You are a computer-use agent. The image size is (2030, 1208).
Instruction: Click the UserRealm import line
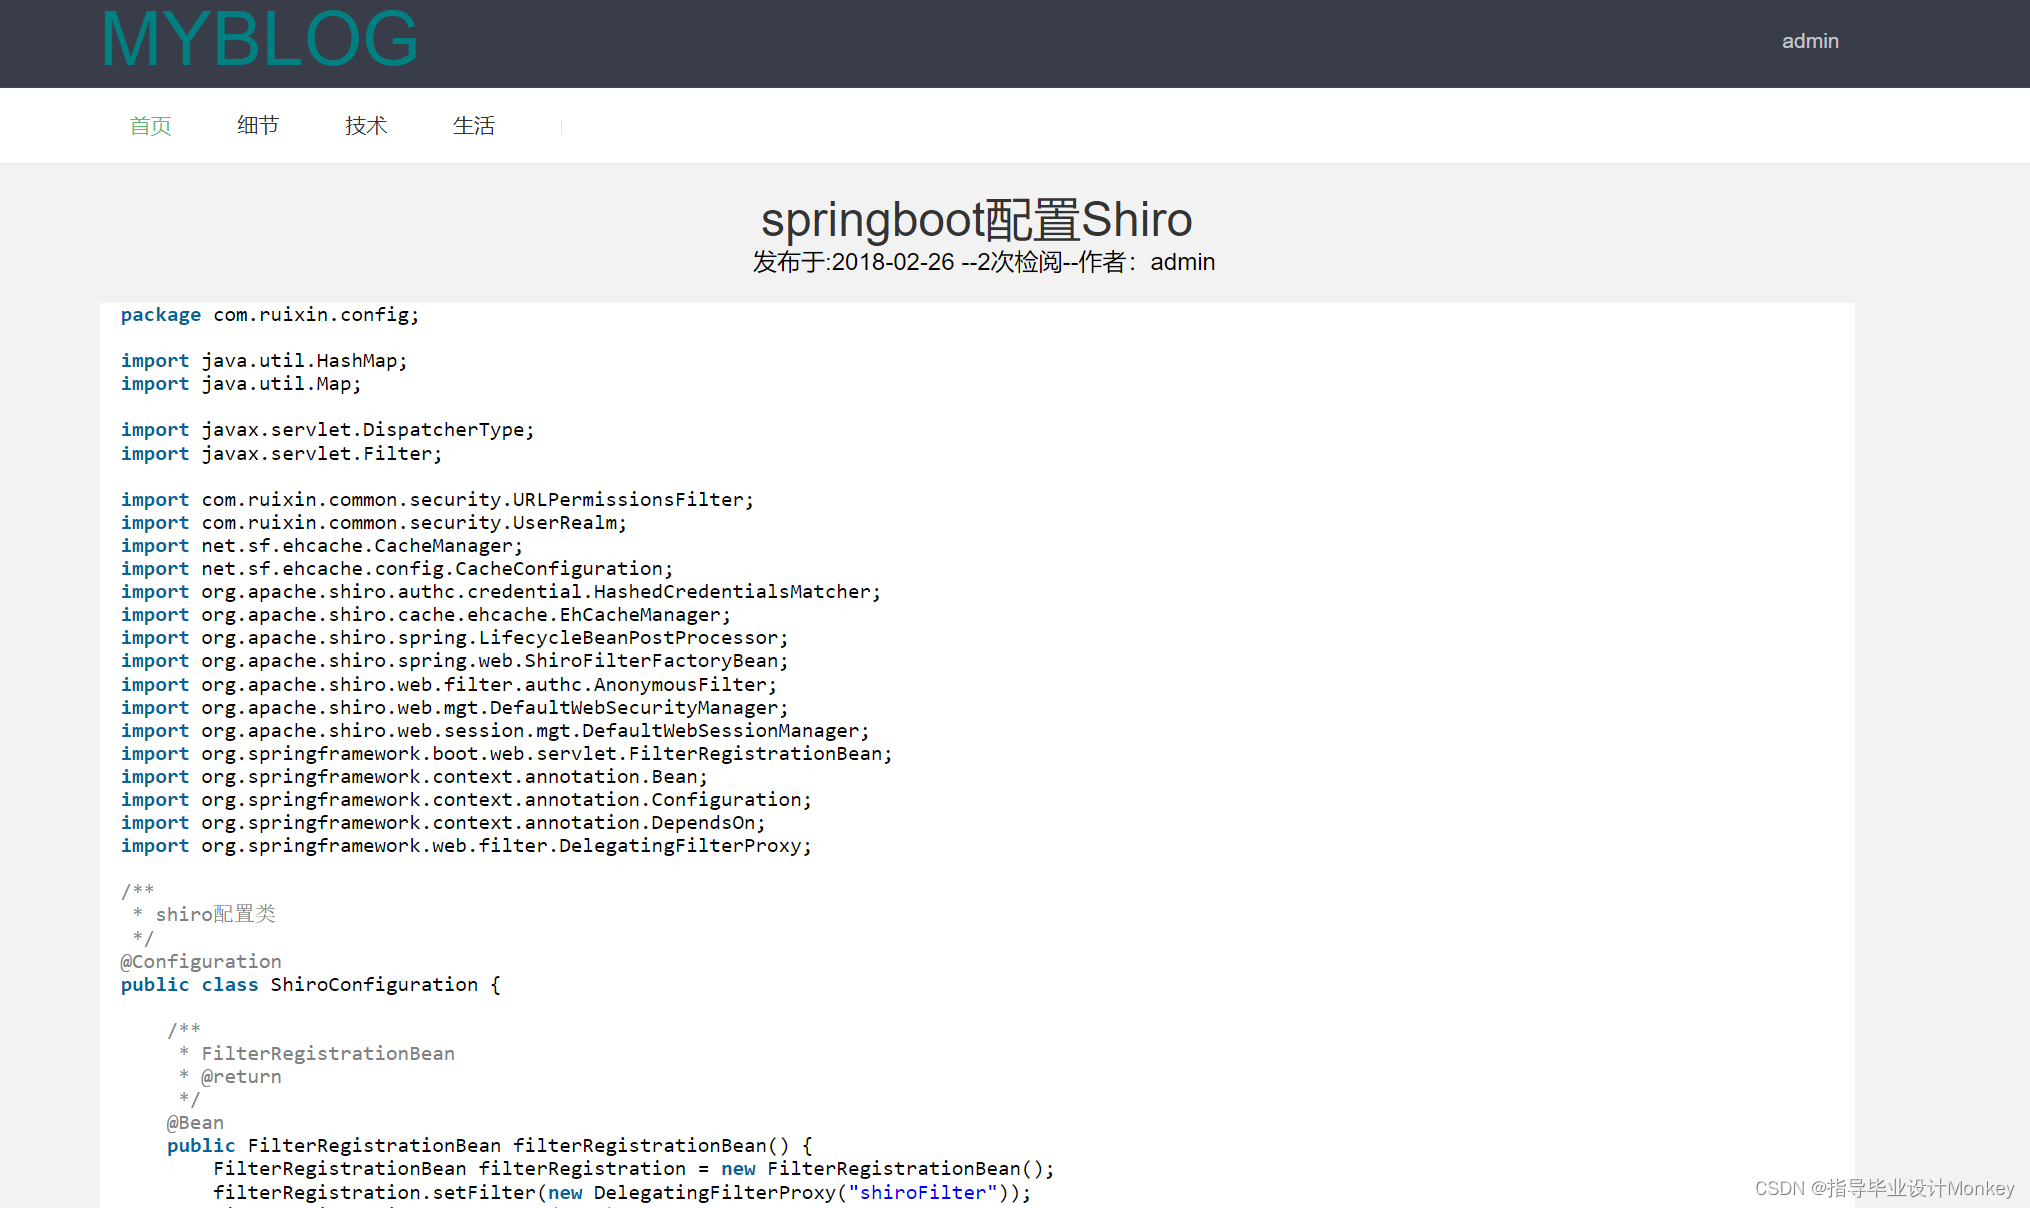pos(374,523)
